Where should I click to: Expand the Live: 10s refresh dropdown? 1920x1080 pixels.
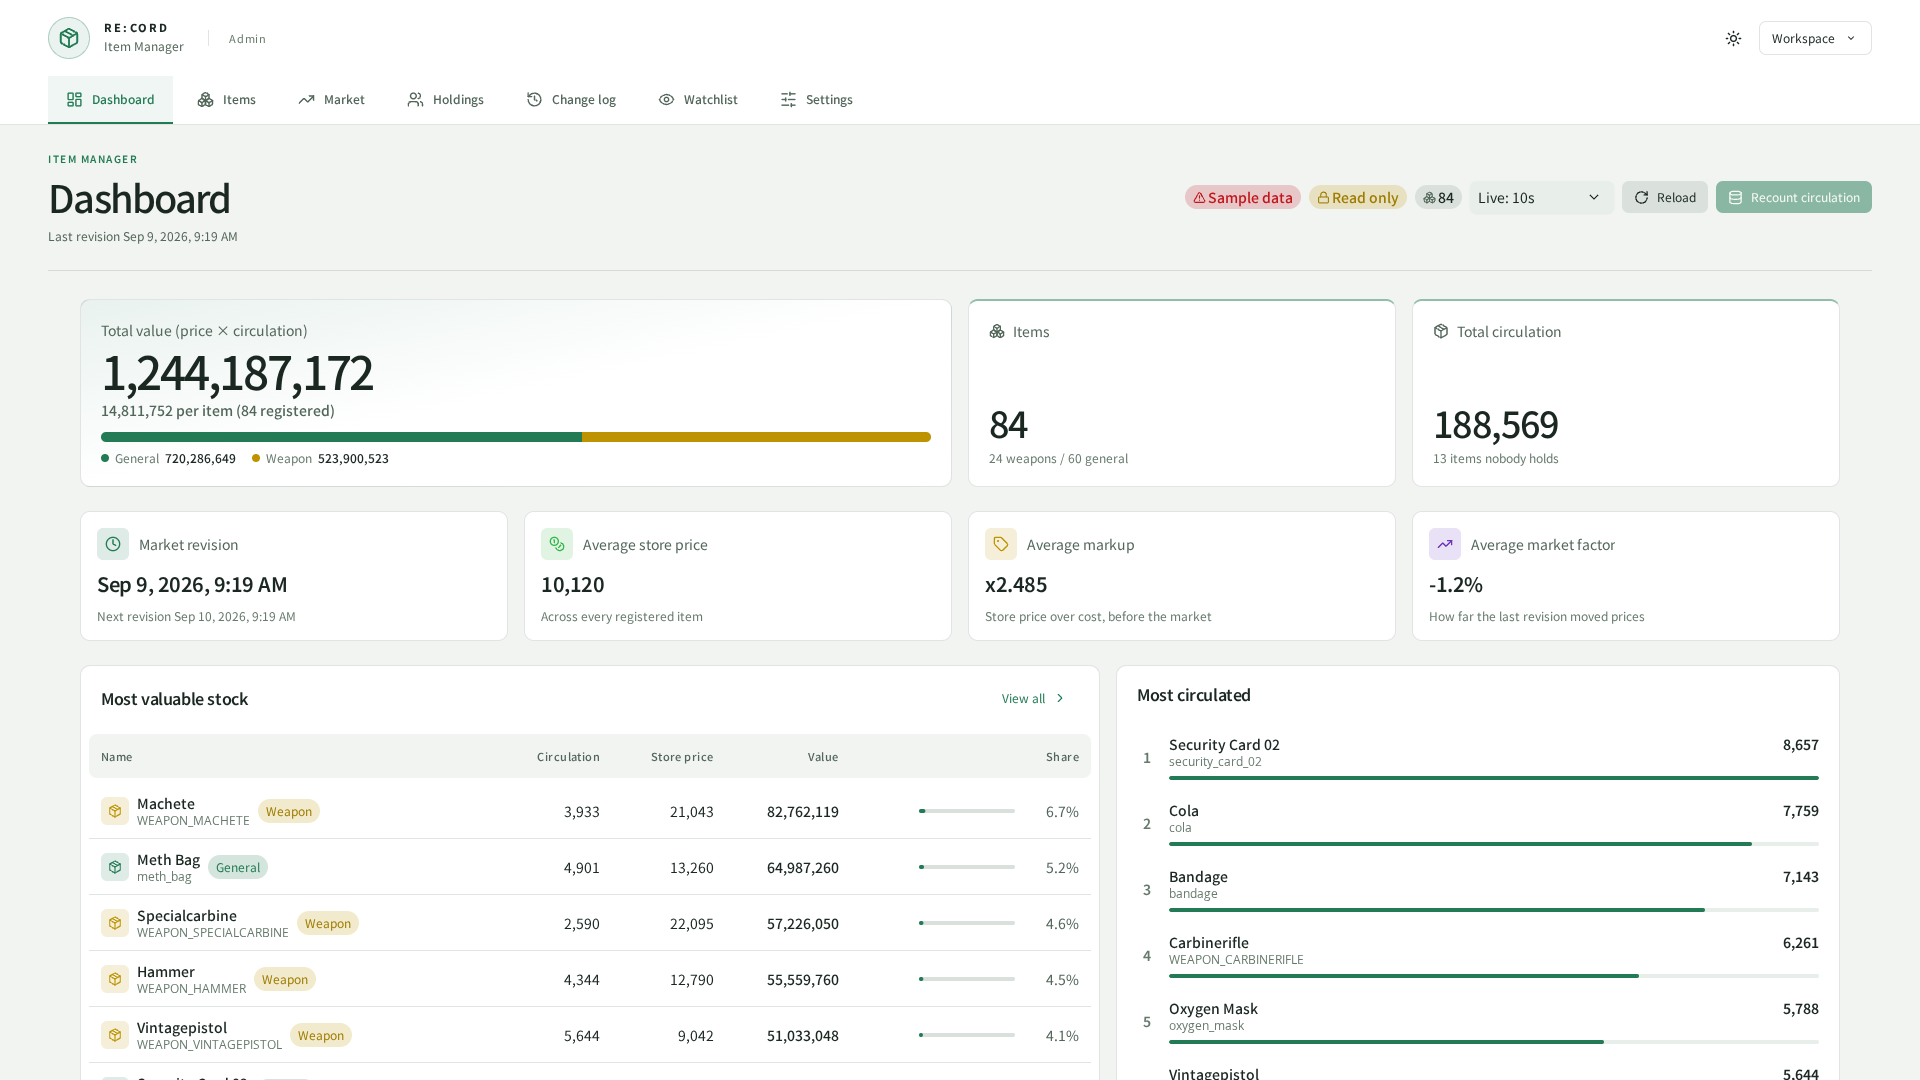(1541, 198)
